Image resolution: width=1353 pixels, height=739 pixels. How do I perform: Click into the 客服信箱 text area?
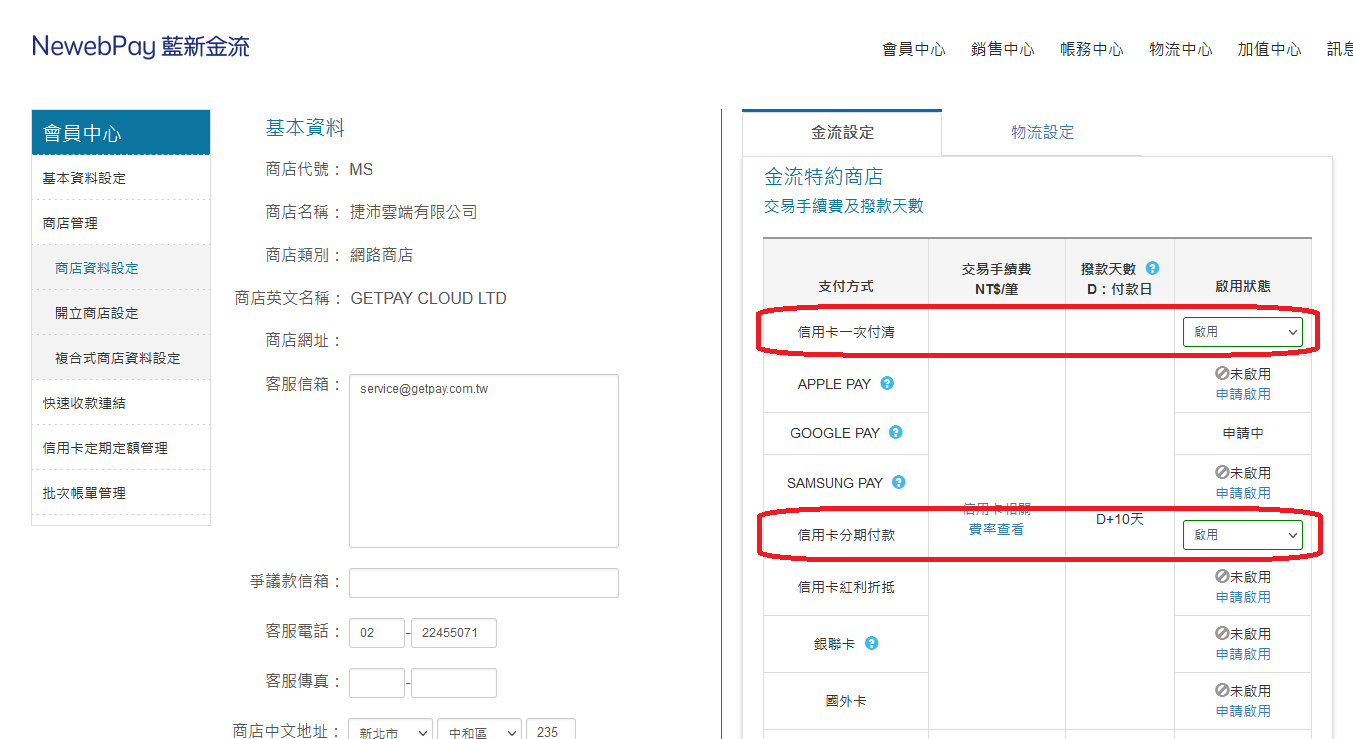[484, 461]
